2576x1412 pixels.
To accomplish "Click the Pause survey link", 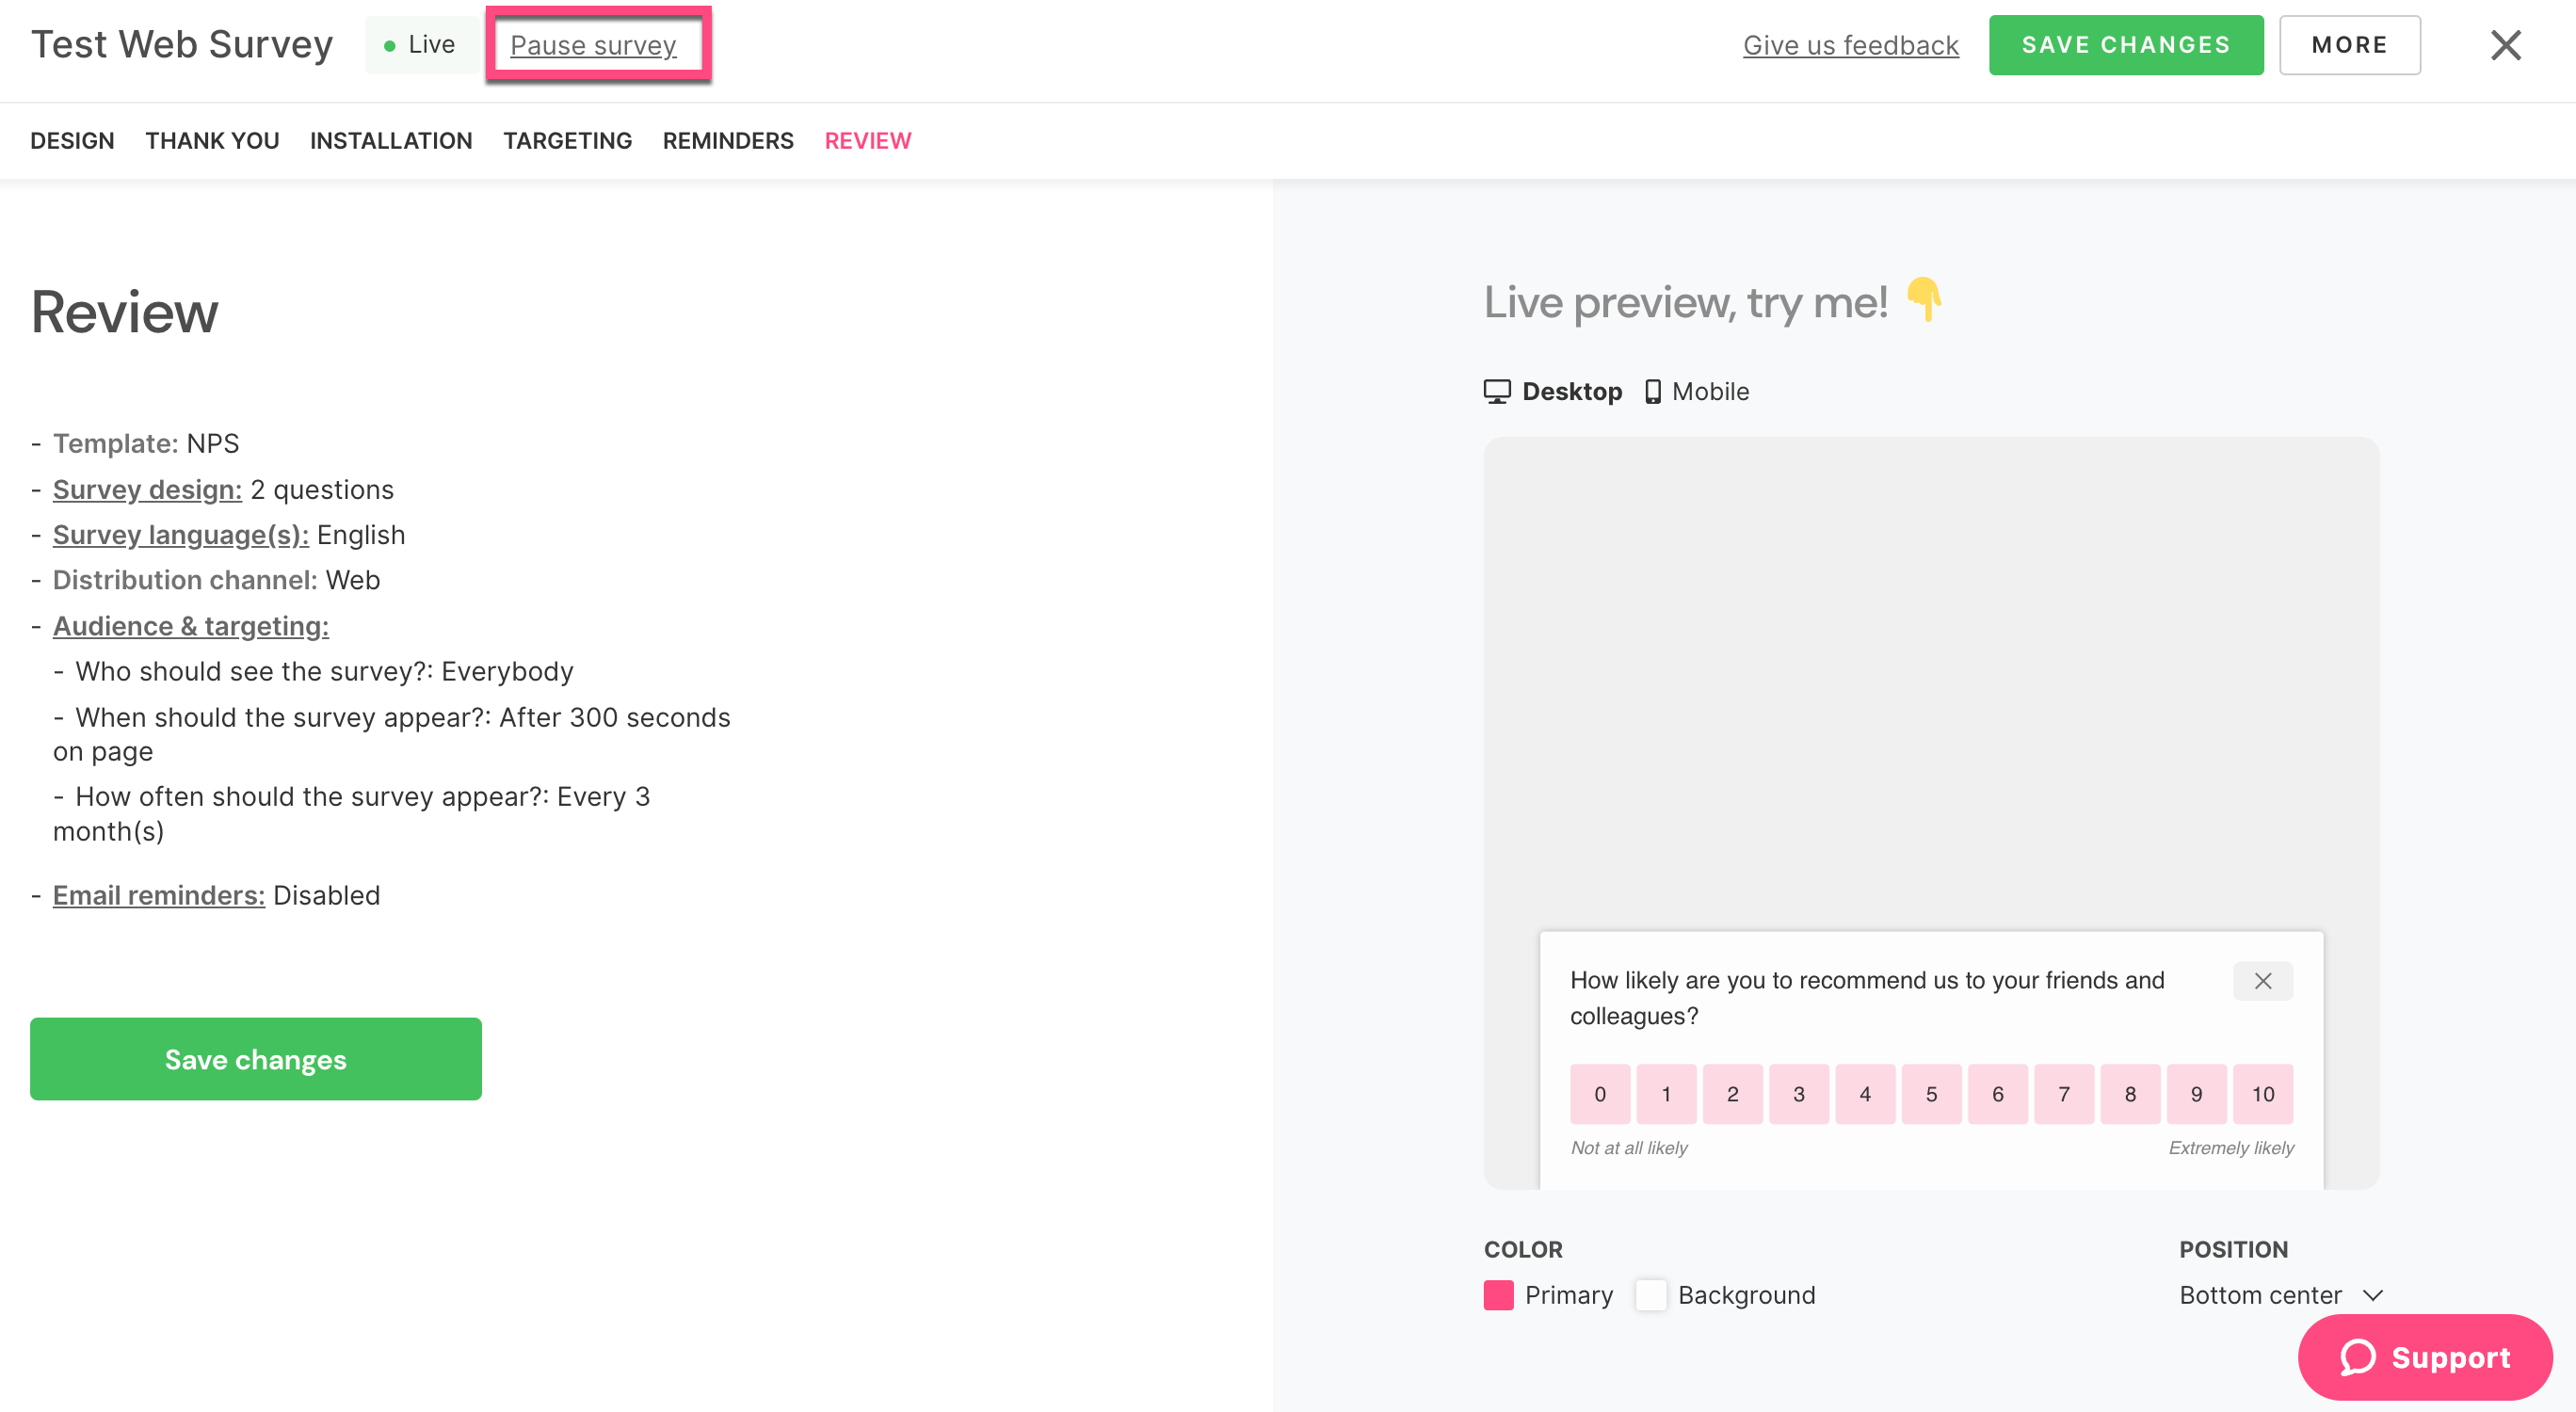I will coord(593,46).
